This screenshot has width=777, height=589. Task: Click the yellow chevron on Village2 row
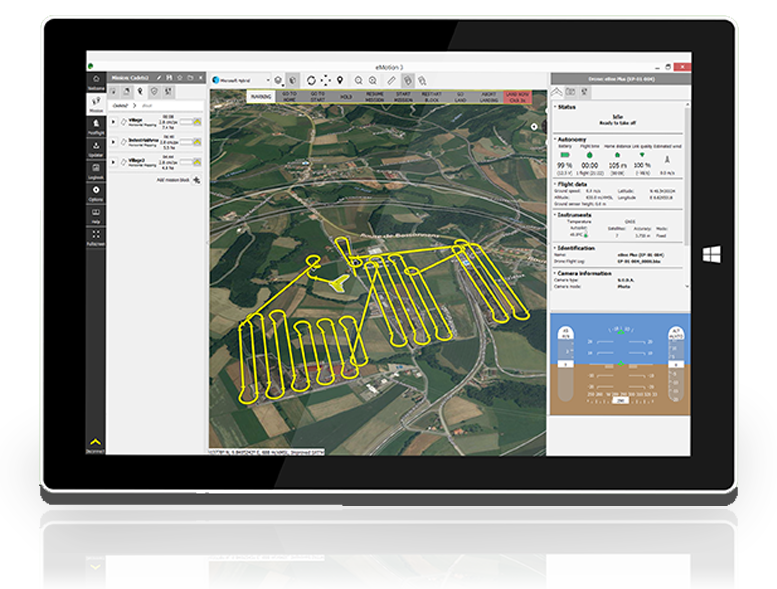(x=197, y=162)
